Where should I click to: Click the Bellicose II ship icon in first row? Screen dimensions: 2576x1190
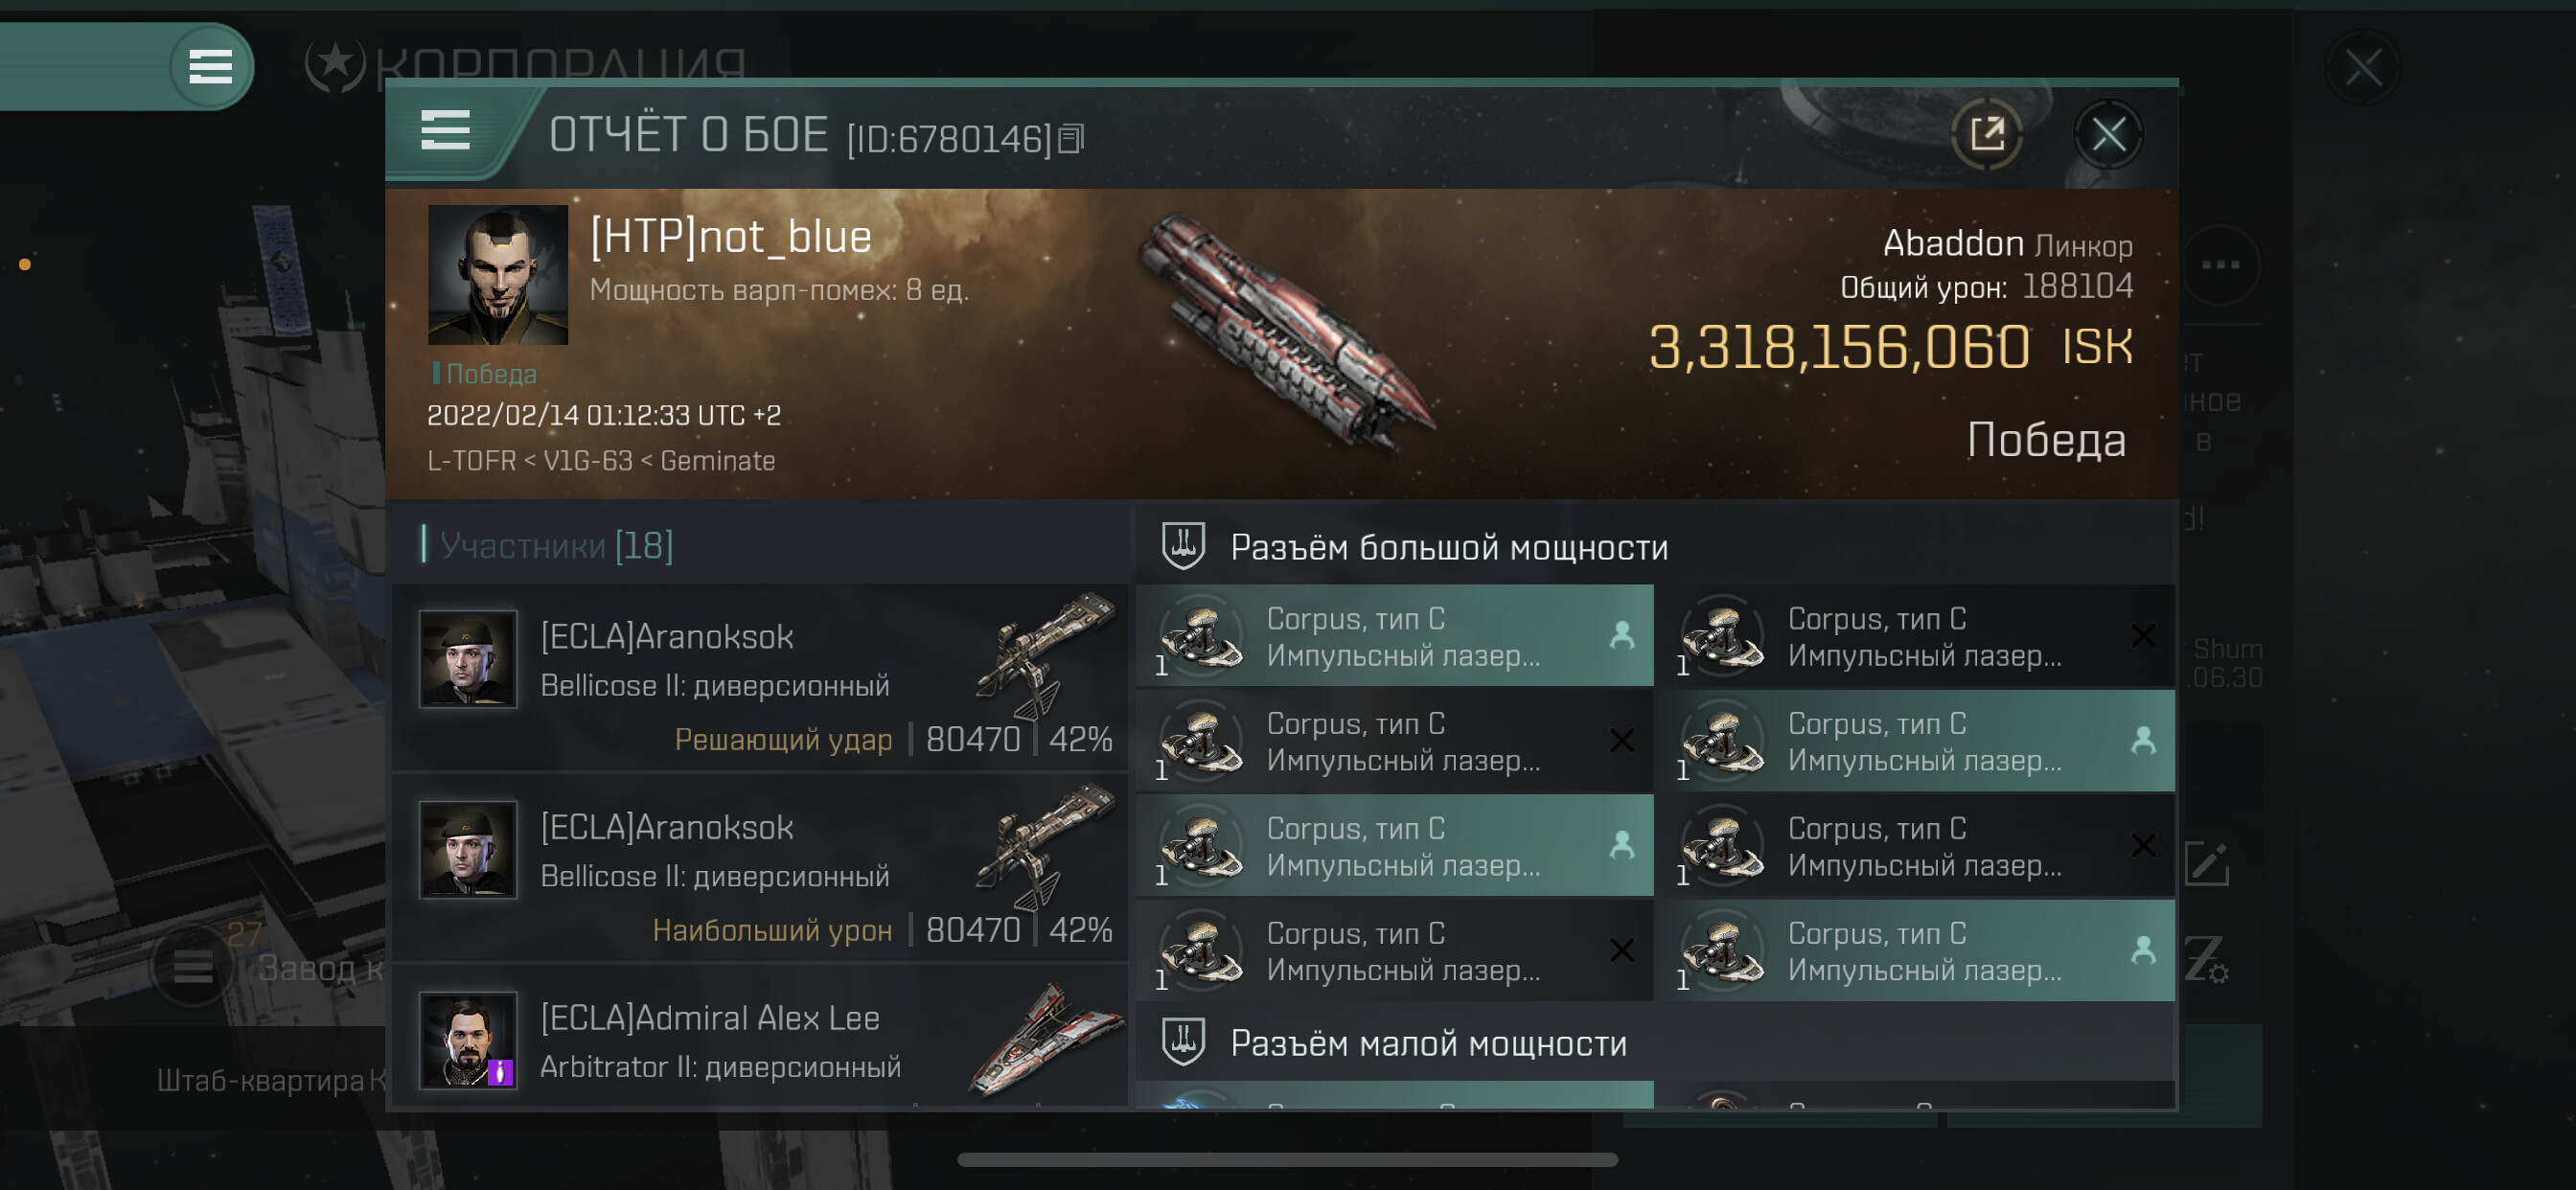coord(1045,655)
